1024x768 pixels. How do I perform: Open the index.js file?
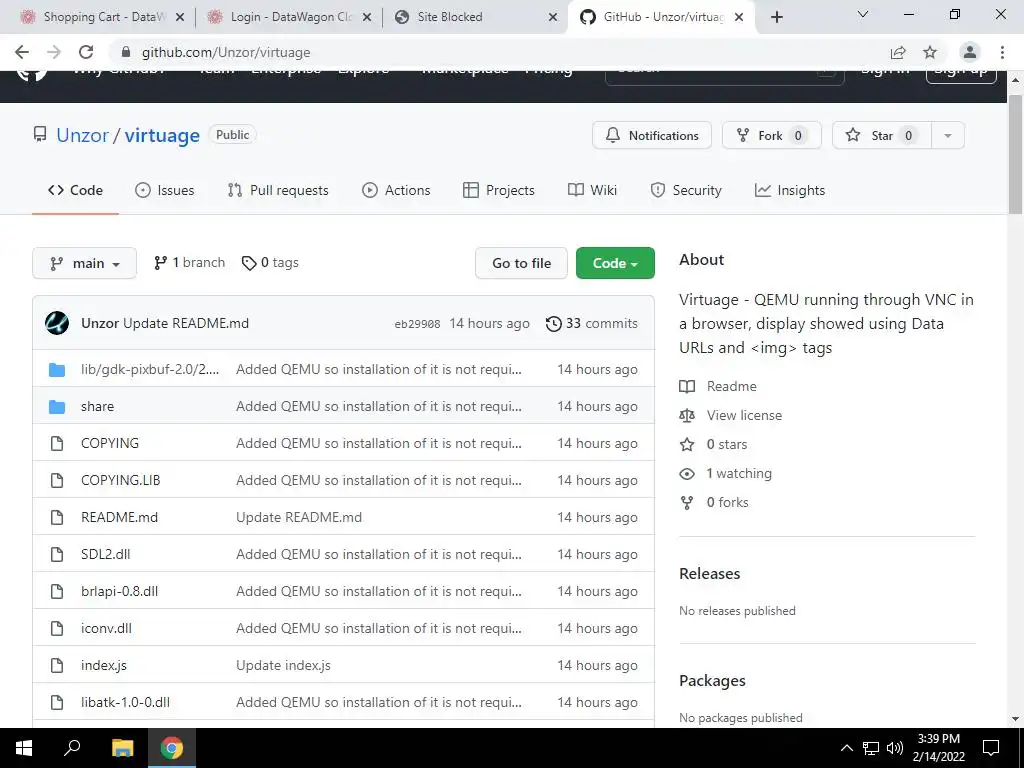pos(104,665)
